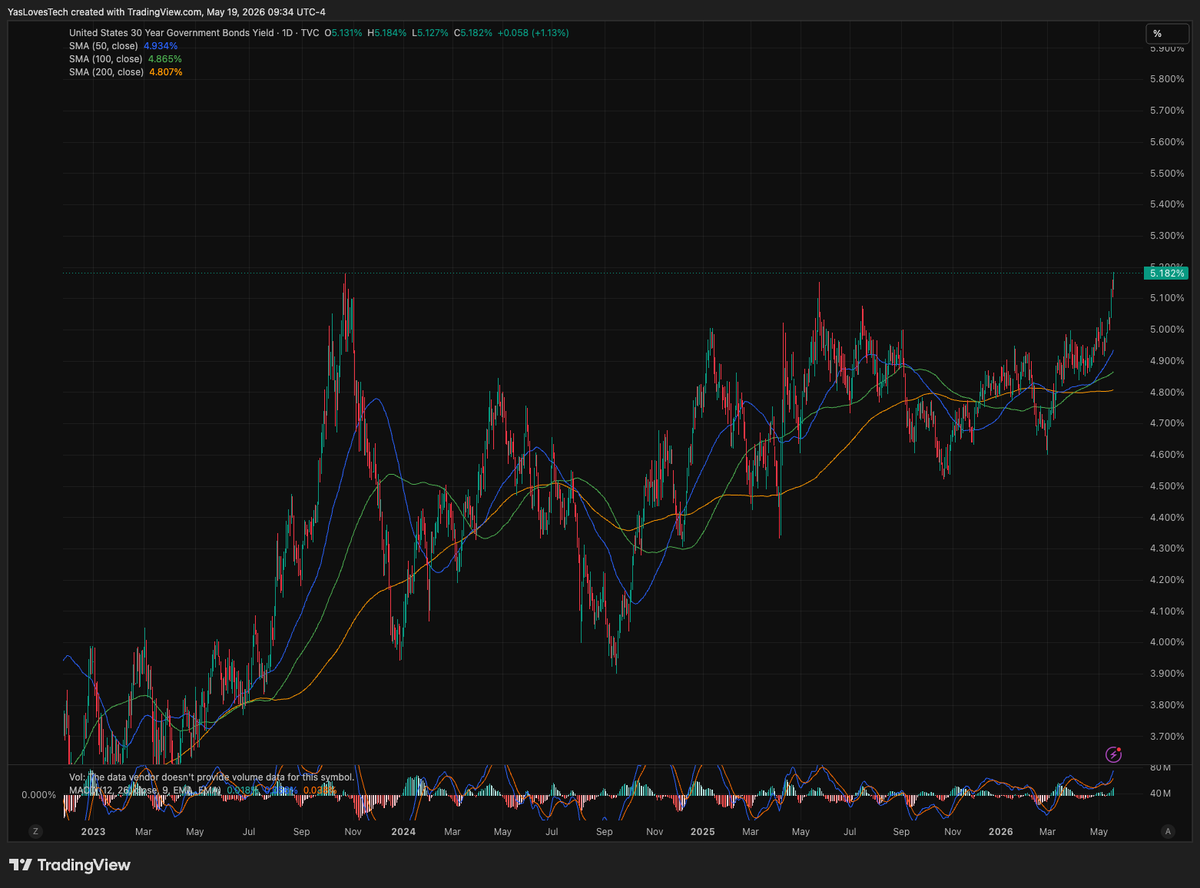This screenshot has width=1200, height=888.
Task: Click the green 4.865% SMA value
Action: (x=167, y=59)
